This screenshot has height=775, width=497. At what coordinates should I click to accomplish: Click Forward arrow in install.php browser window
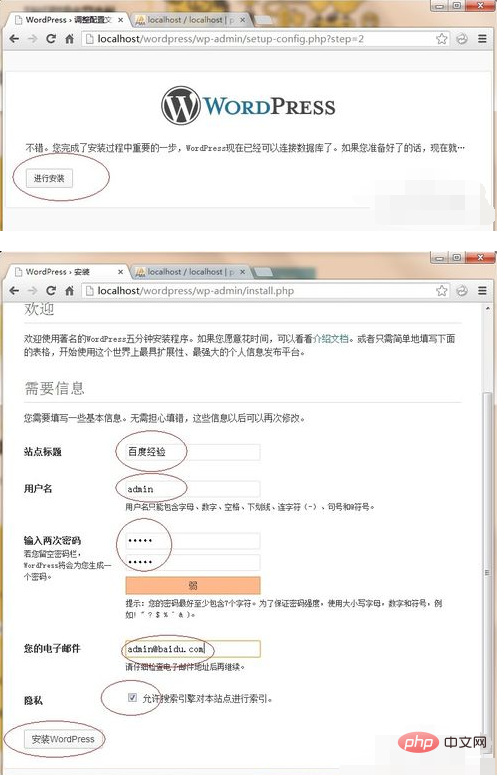pos(33,291)
